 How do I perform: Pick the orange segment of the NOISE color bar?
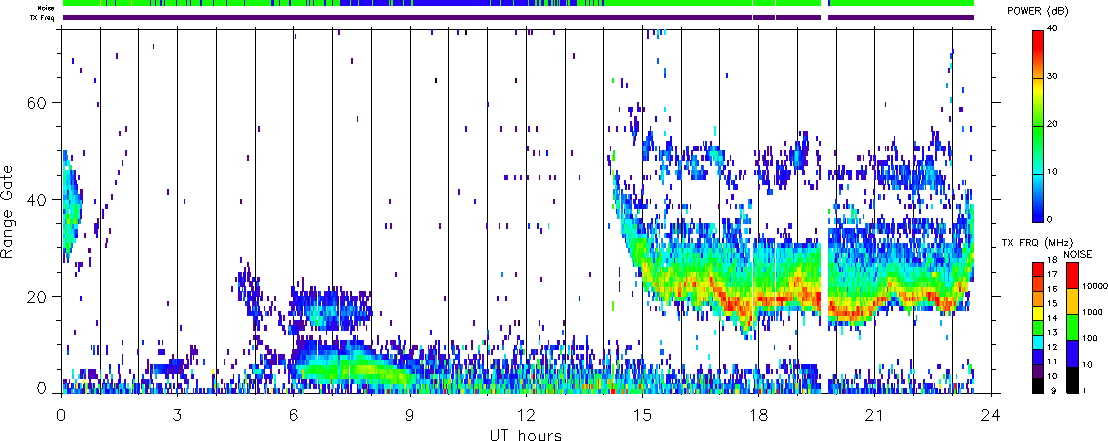(x=1071, y=301)
